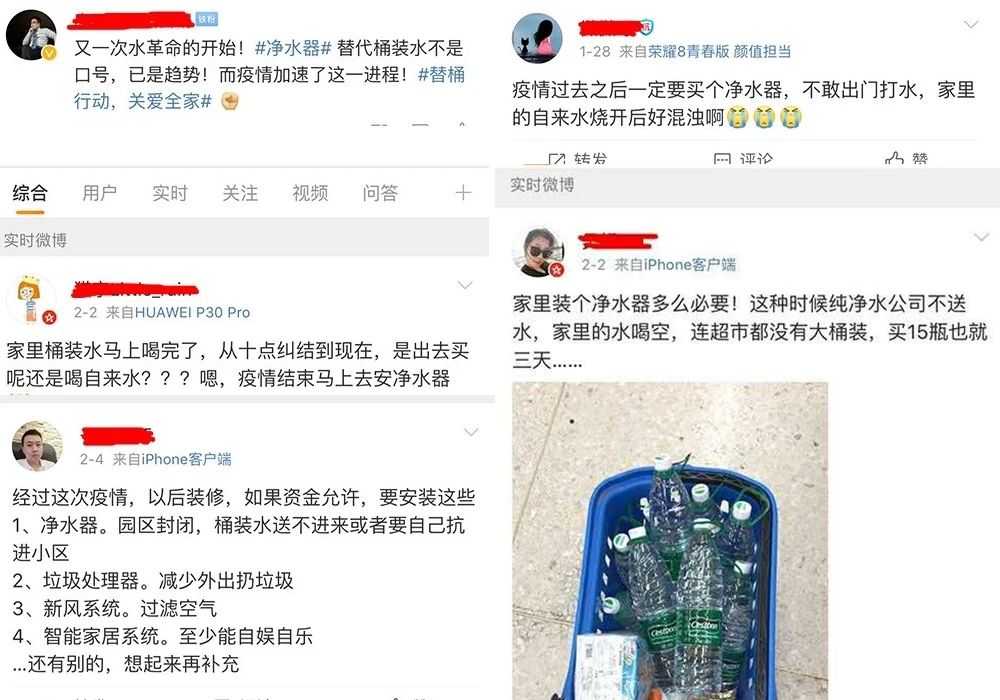
Task: Open the 视频 tab
Action: tap(310, 193)
